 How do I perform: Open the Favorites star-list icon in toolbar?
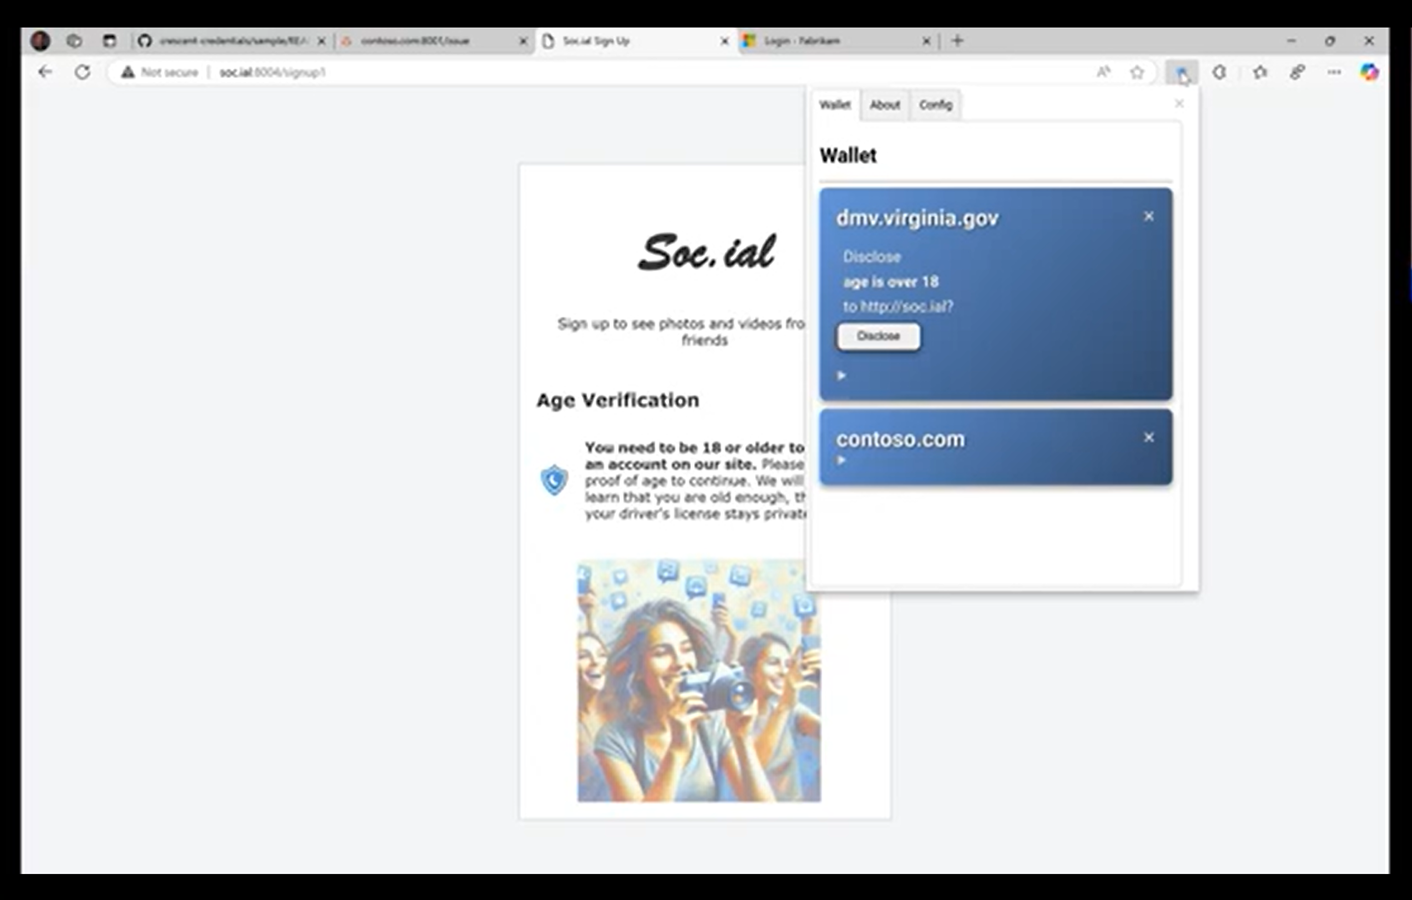pos(1260,72)
